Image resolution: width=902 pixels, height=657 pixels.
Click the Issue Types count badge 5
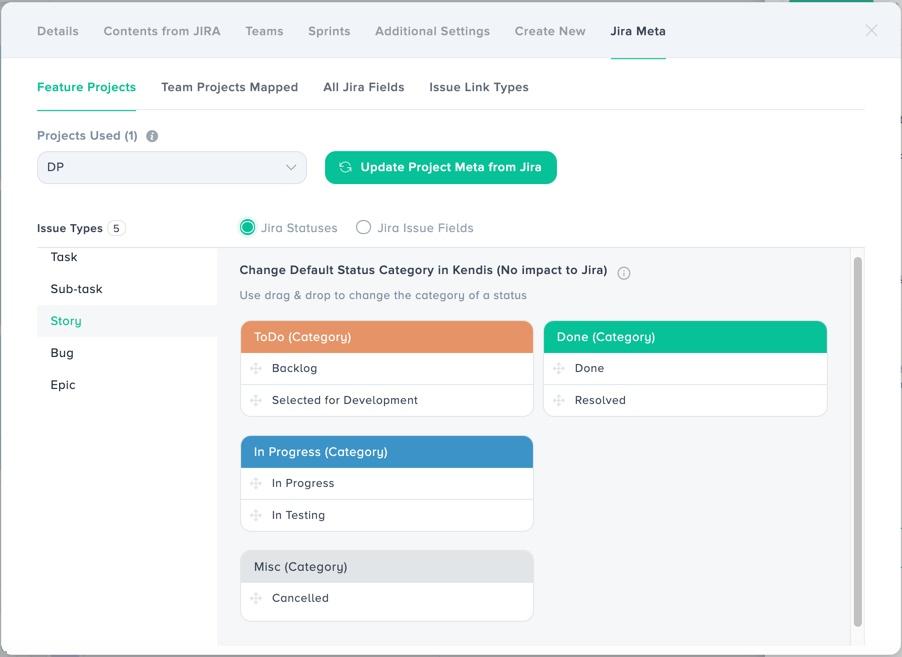tap(116, 228)
